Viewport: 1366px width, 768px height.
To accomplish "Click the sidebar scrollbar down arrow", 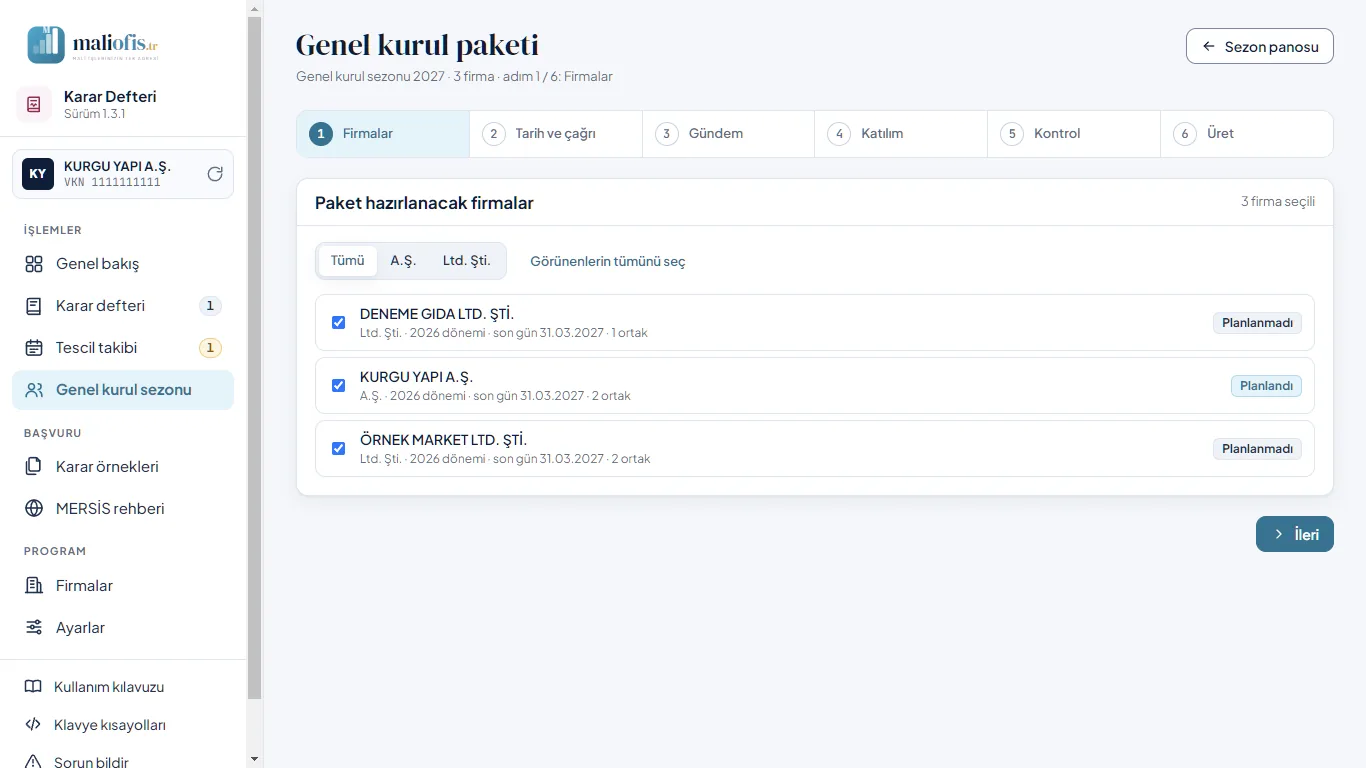I will 255,759.
